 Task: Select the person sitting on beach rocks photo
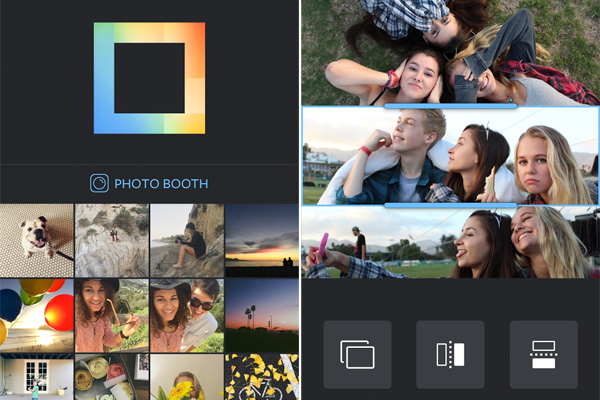coord(186,240)
